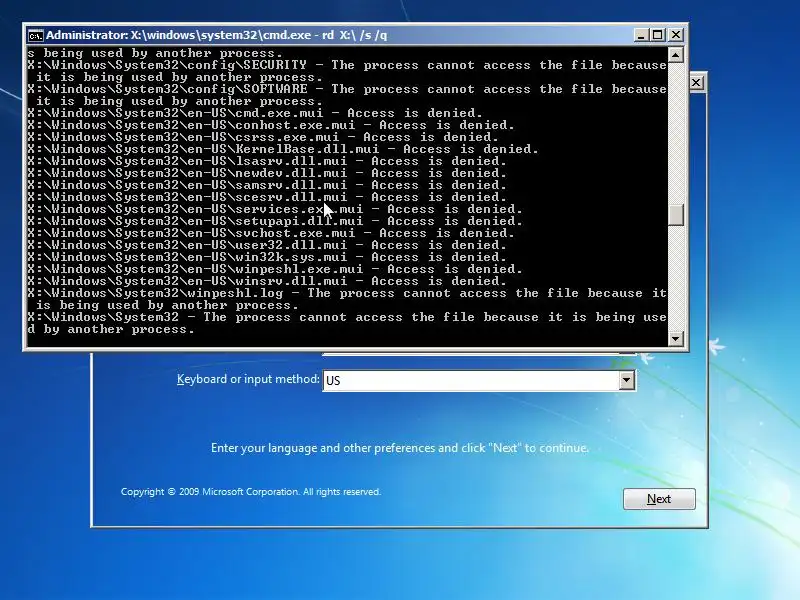
Task: Click the KernelBase.dll.mui Access is denied line
Action: (283, 149)
